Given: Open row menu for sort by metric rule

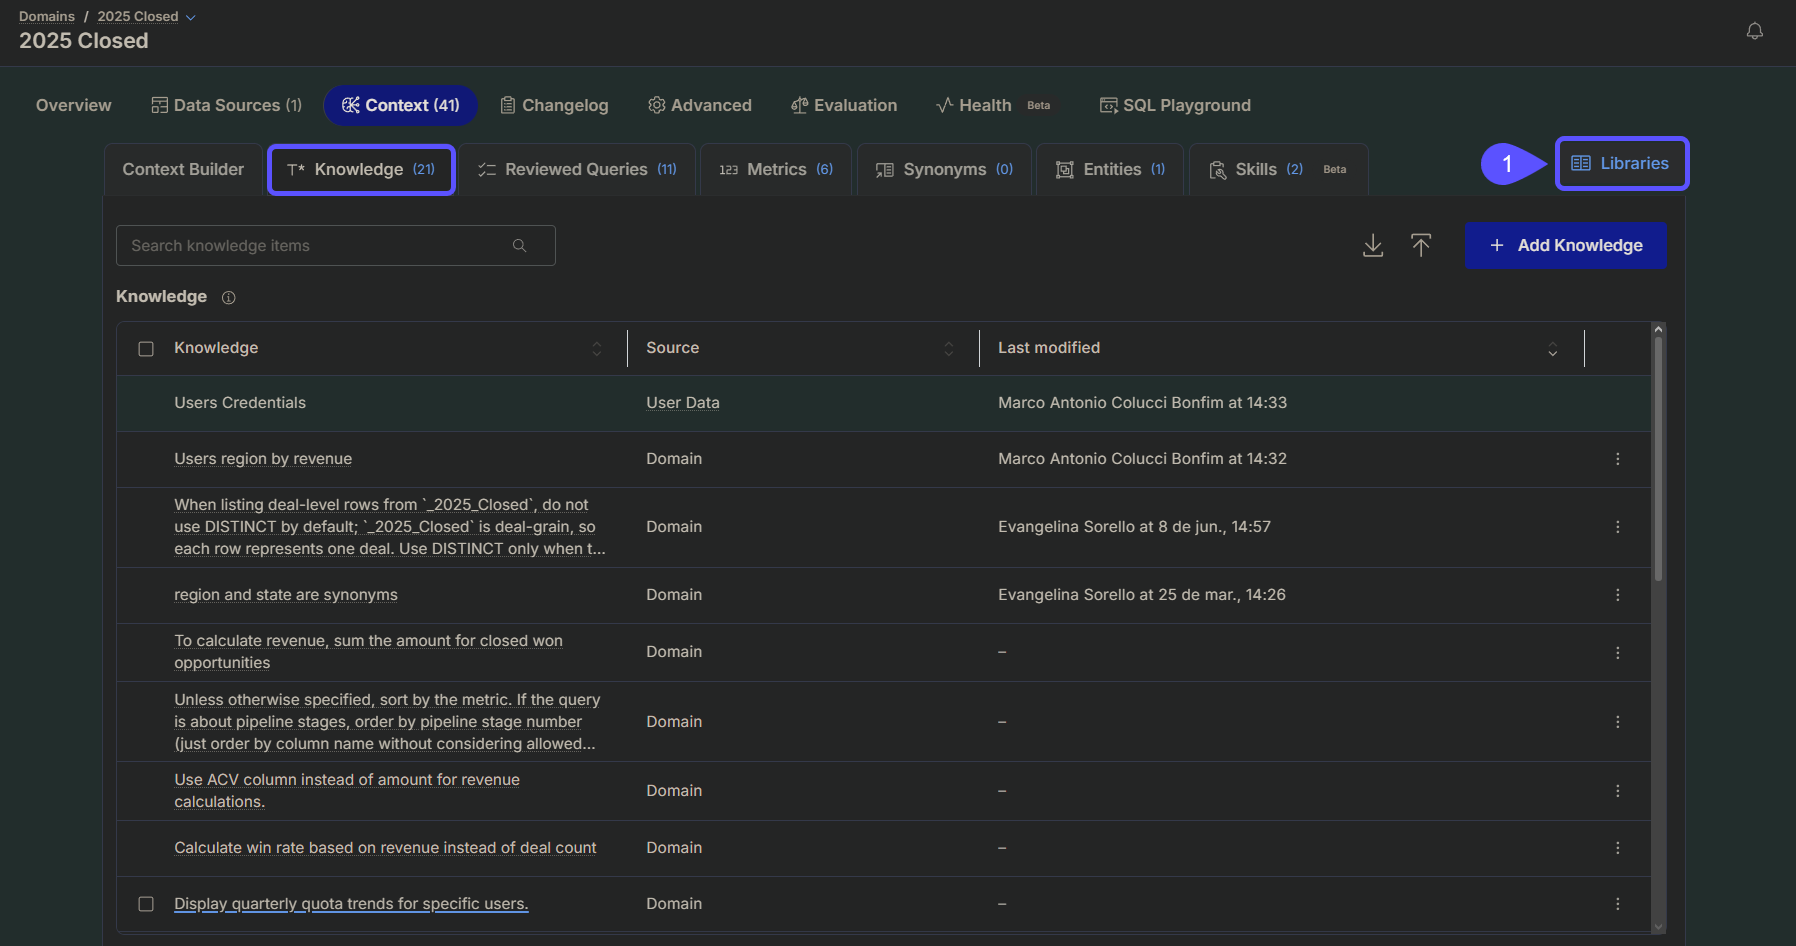Looking at the screenshot, I should click(x=1617, y=722).
